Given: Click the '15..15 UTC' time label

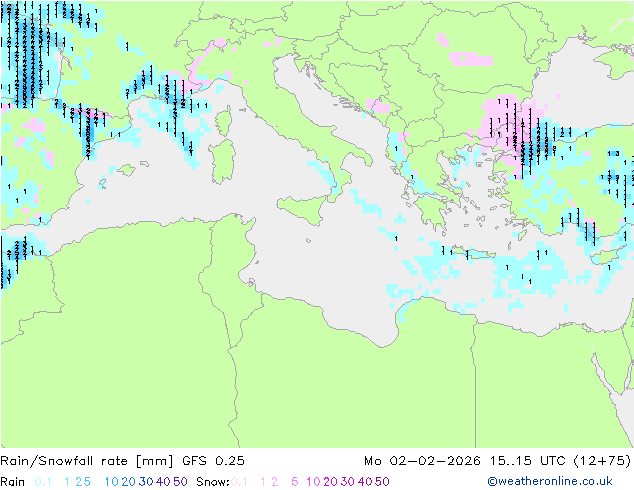Looking at the screenshot, I should (x=528, y=461).
